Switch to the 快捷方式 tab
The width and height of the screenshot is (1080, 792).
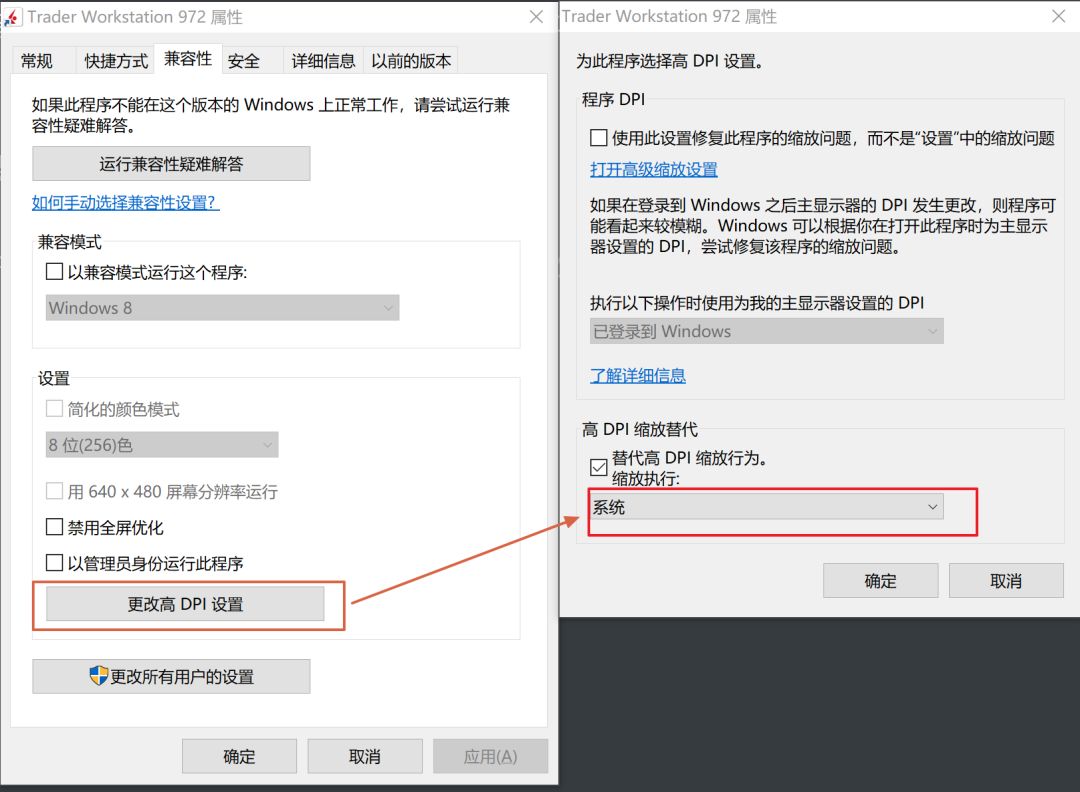pyautogui.click(x=114, y=60)
